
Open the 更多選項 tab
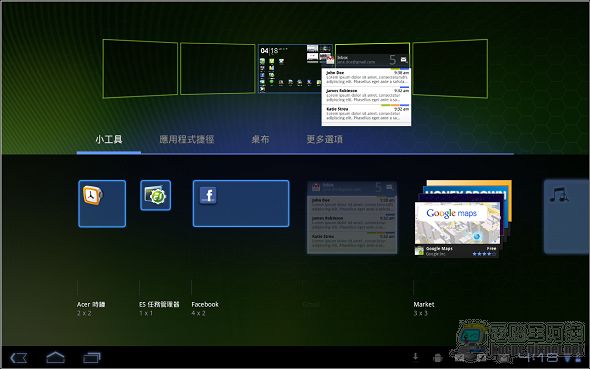(324, 140)
